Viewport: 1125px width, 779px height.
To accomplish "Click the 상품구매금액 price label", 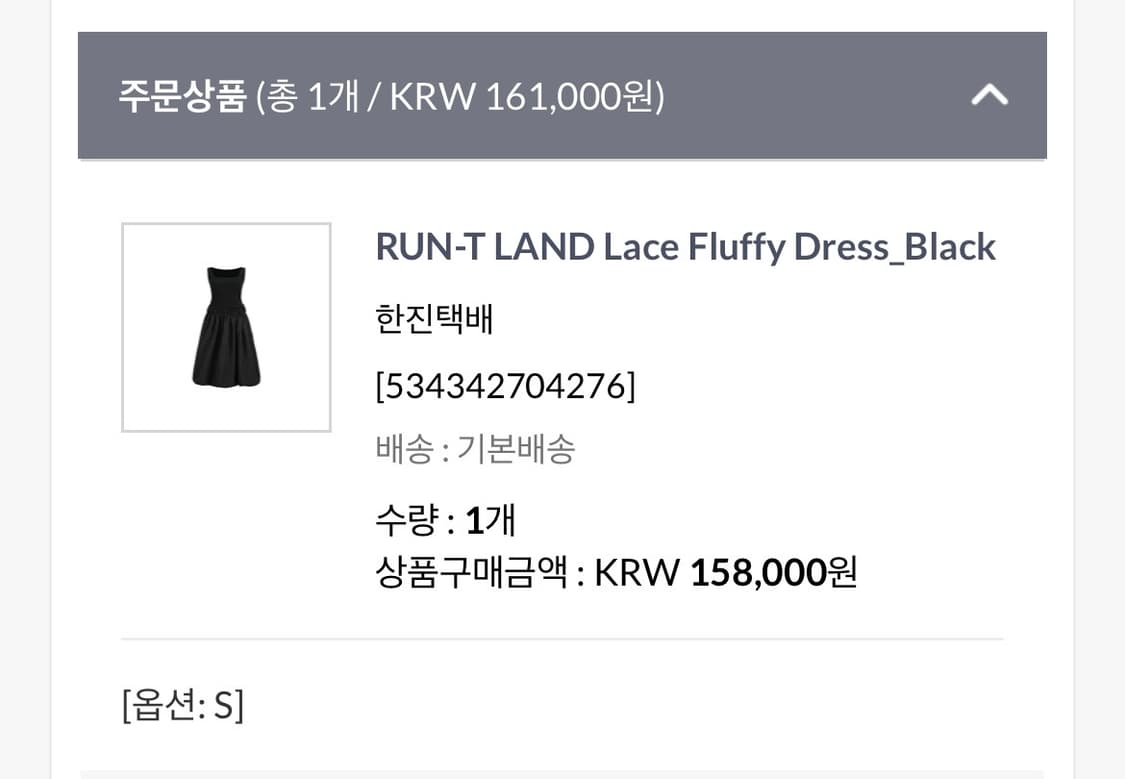I will click(x=472, y=573).
